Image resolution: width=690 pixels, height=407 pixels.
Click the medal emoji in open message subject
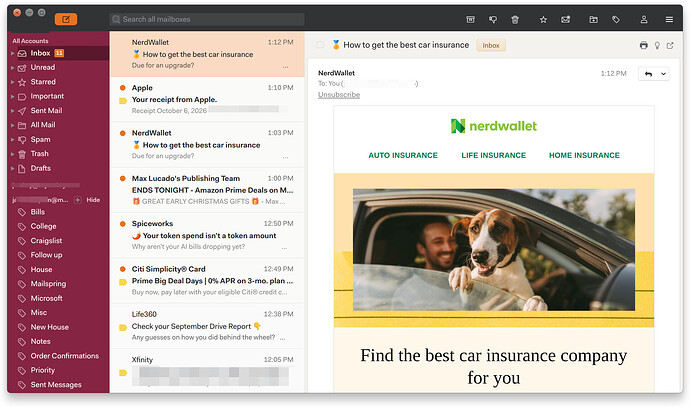(x=336, y=45)
